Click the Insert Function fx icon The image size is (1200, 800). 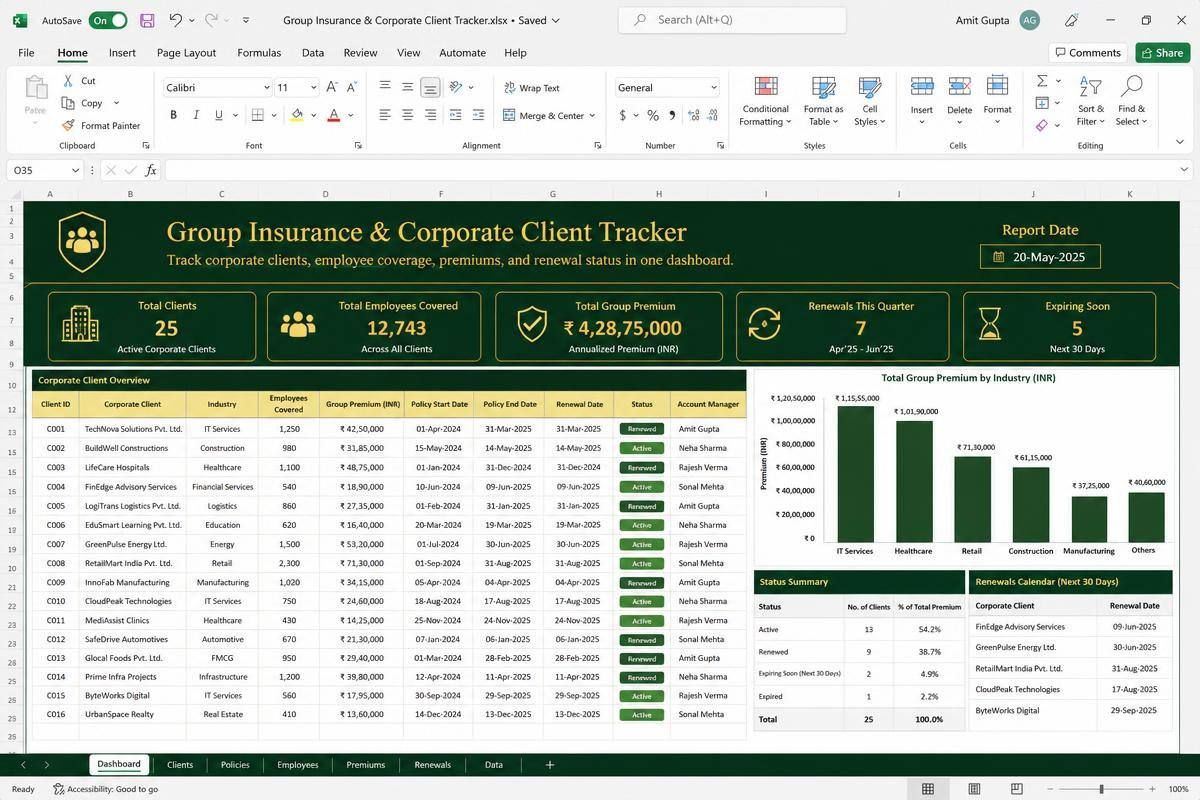coord(151,171)
